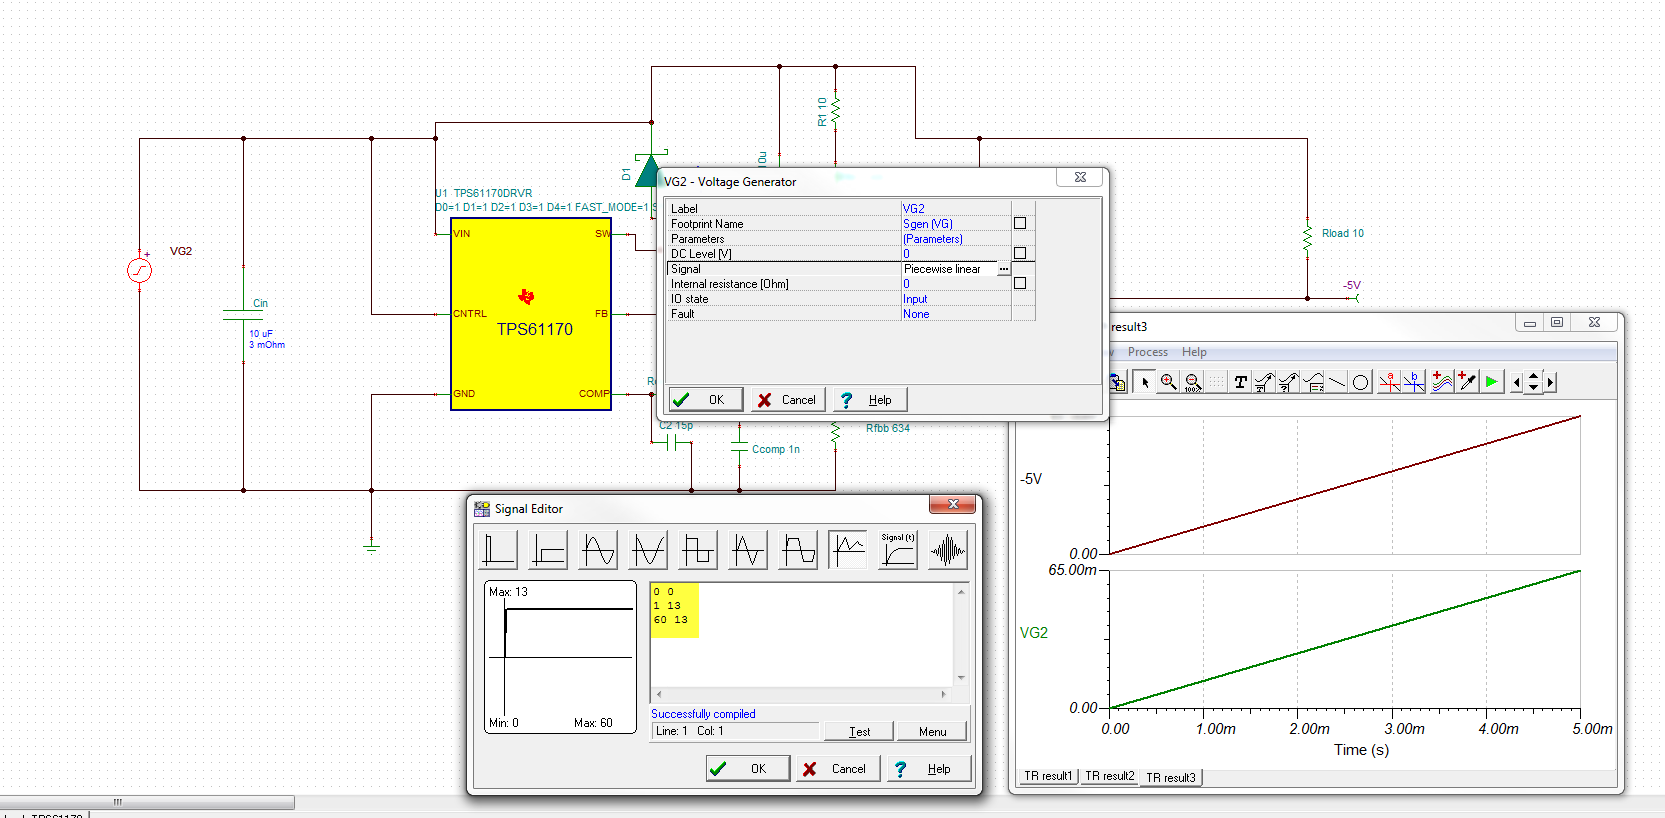The image size is (1665, 818).
Task: Select the trapezoid general waveform icon
Action: [x=798, y=550]
